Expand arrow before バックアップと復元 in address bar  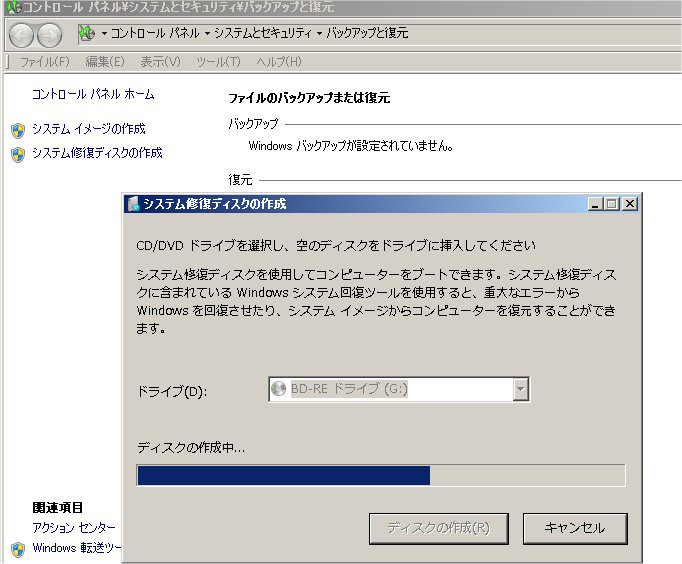[319, 33]
